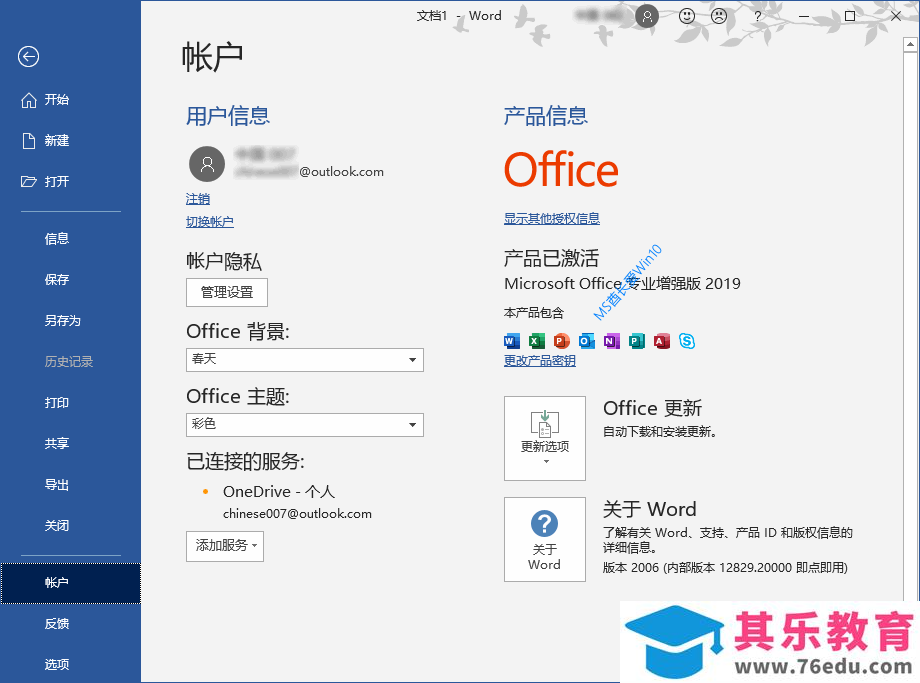Click the scrollbar up arrow on the right edge
920x683 pixels.
coord(910,45)
